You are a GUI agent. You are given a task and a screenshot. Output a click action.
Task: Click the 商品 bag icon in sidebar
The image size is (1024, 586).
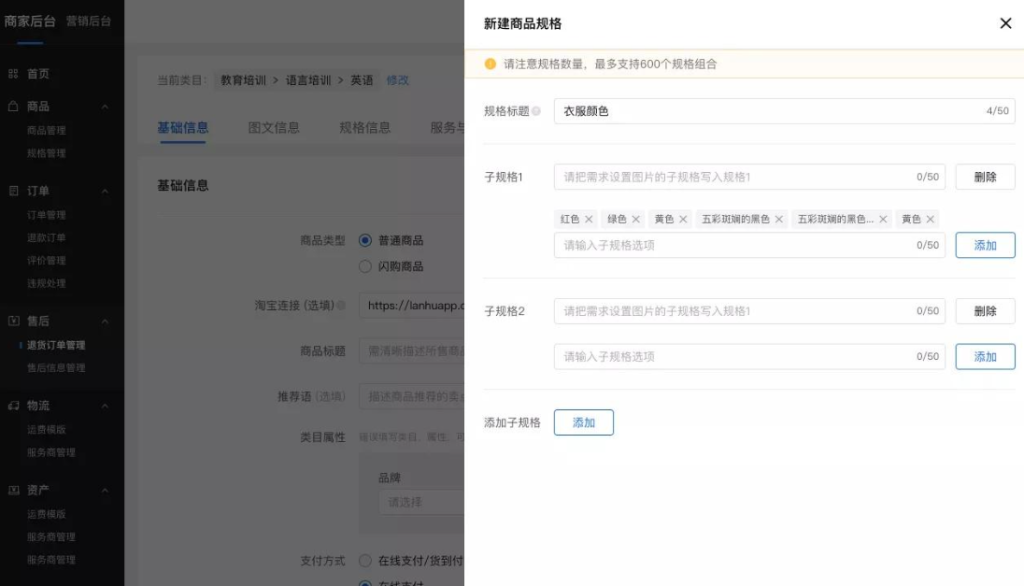tap(13, 106)
